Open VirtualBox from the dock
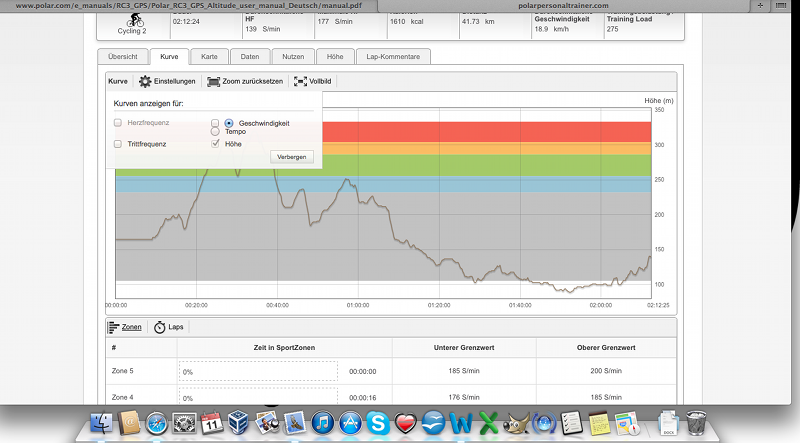The image size is (800, 443). pyautogui.click(x=239, y=422)
